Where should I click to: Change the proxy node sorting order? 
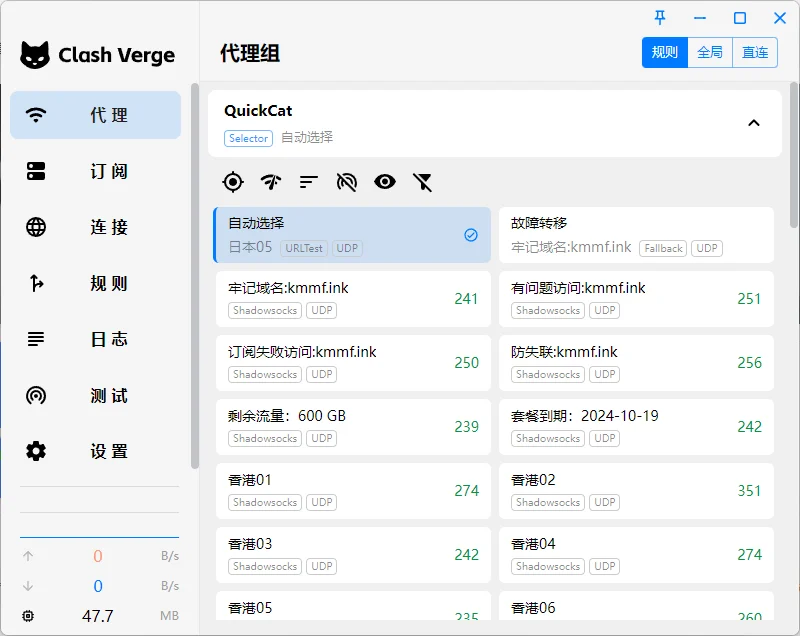click(306, 182)
